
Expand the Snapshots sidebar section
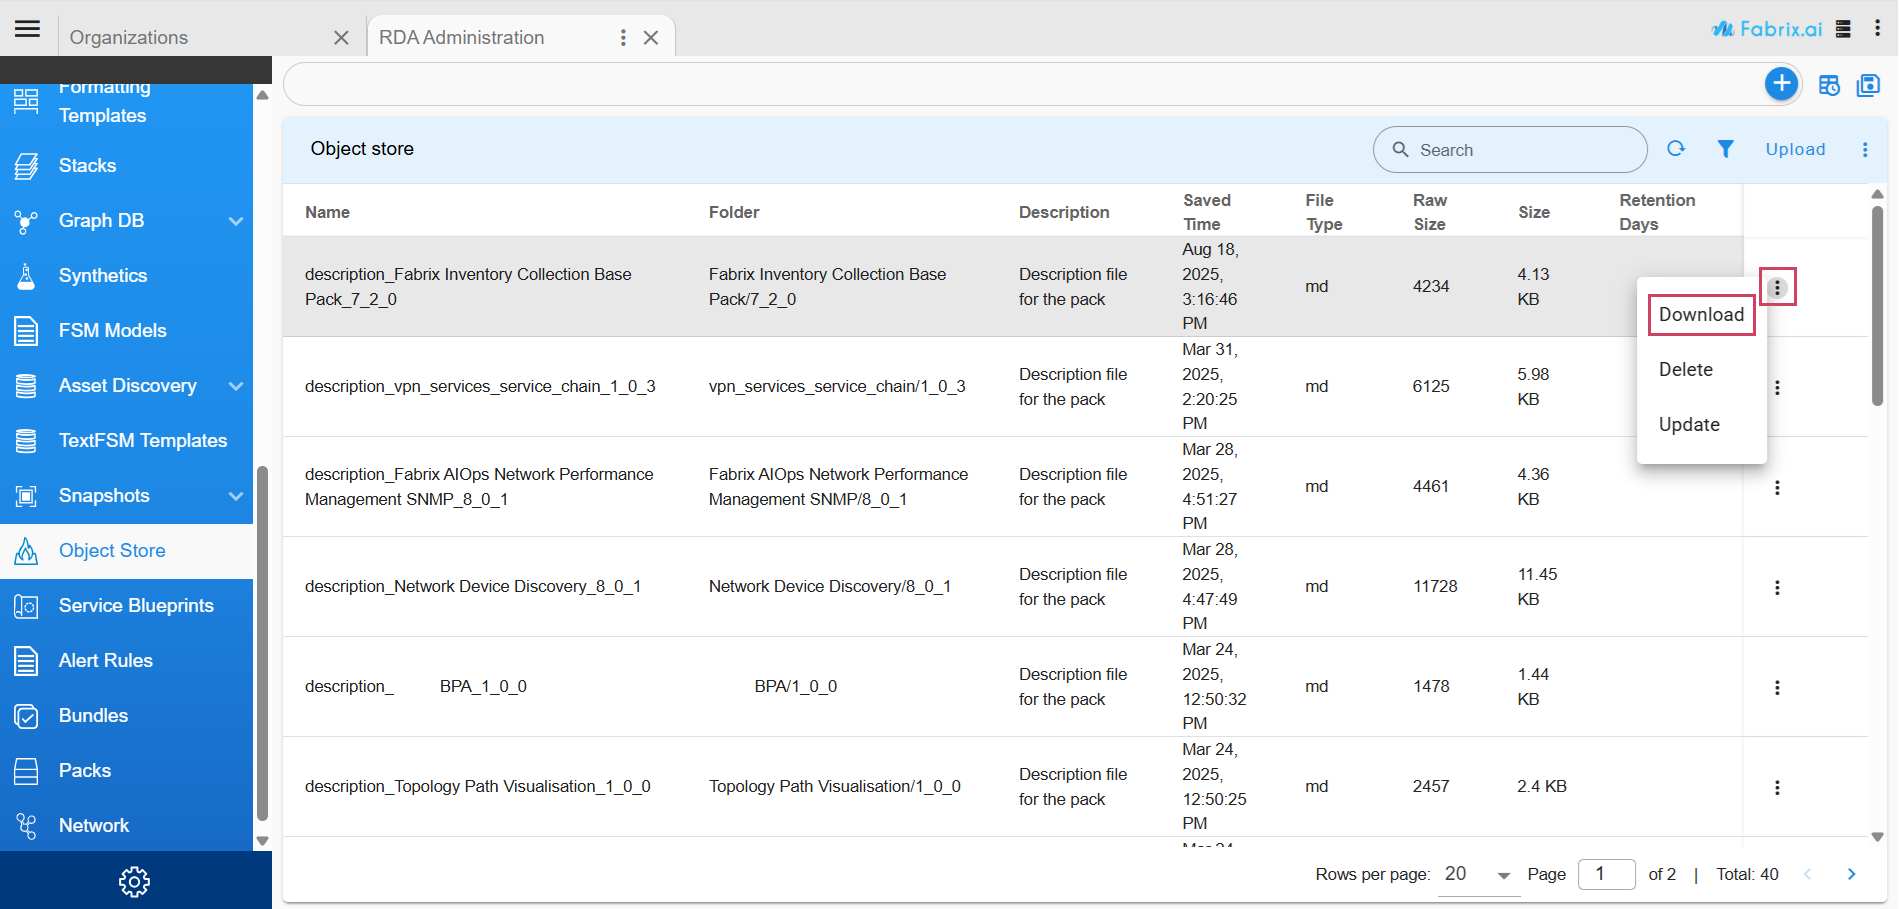coord(236,496)
